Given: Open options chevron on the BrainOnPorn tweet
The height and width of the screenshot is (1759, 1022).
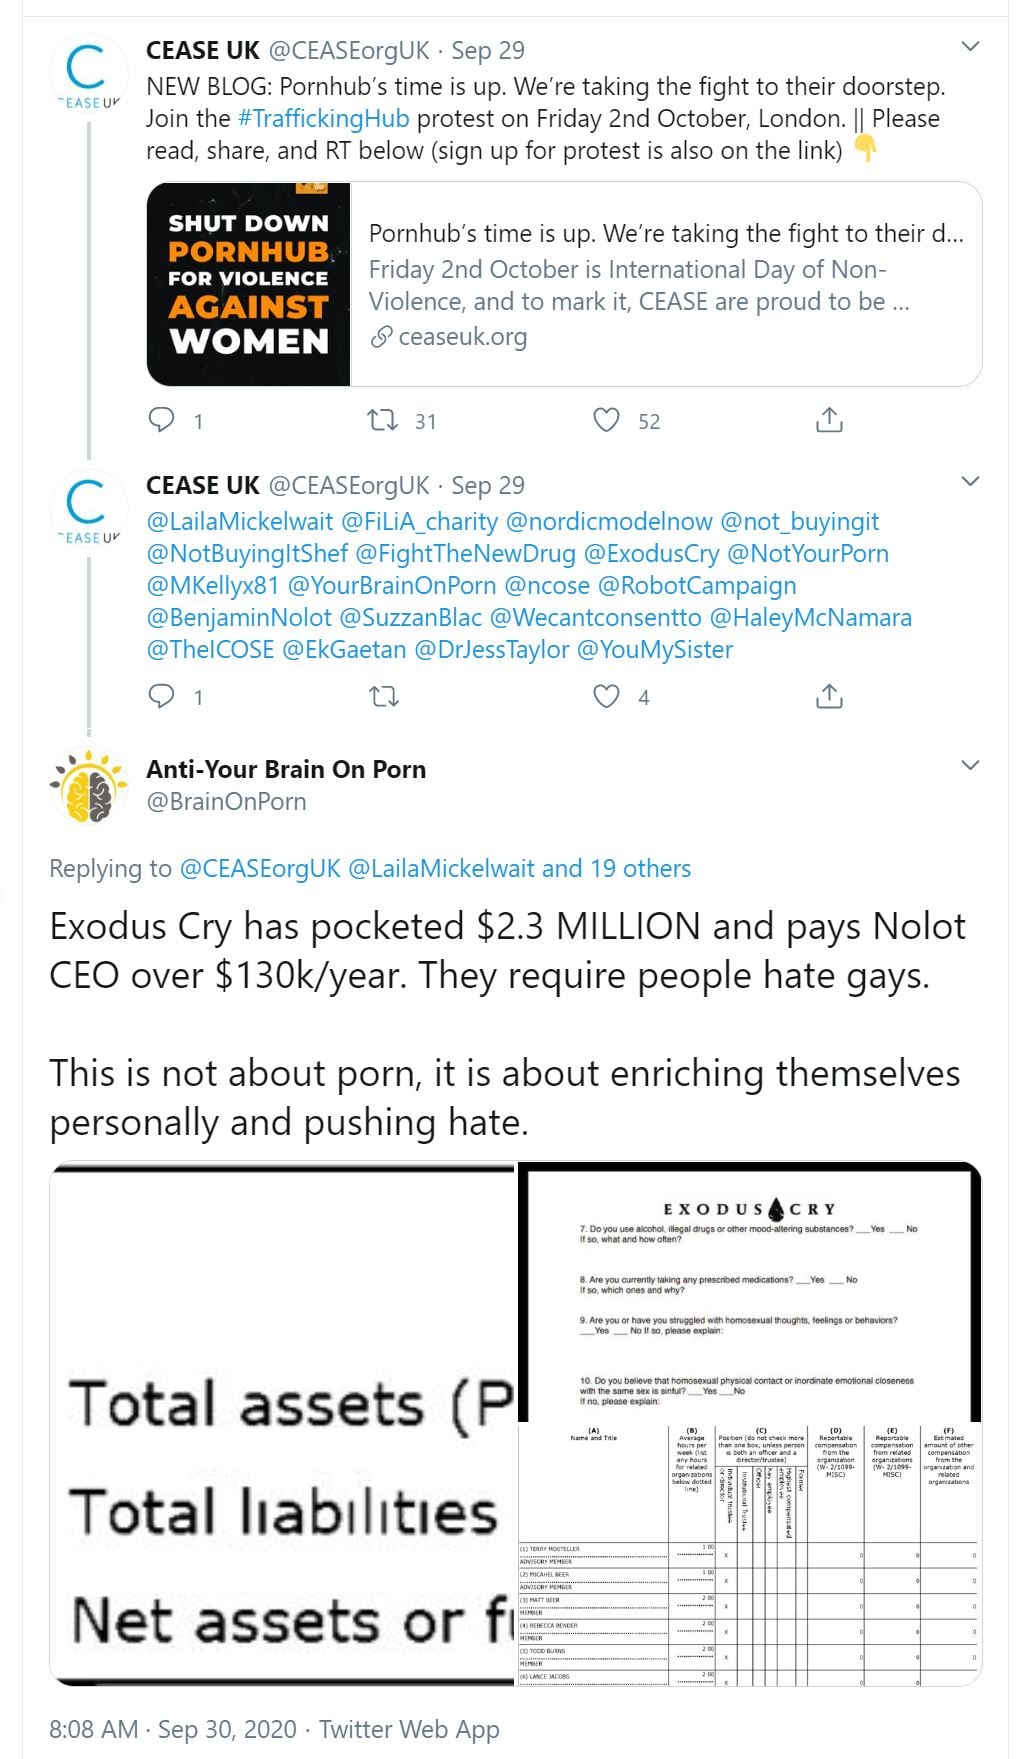Looking at the screenshot, I should 969,766.
